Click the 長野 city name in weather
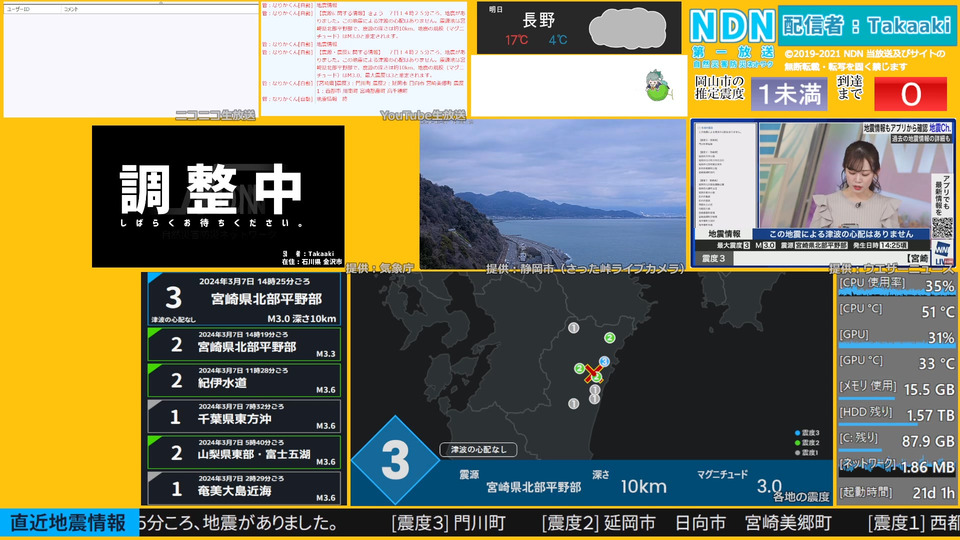Screen dimensions: 960x540 tap(539, 20)
